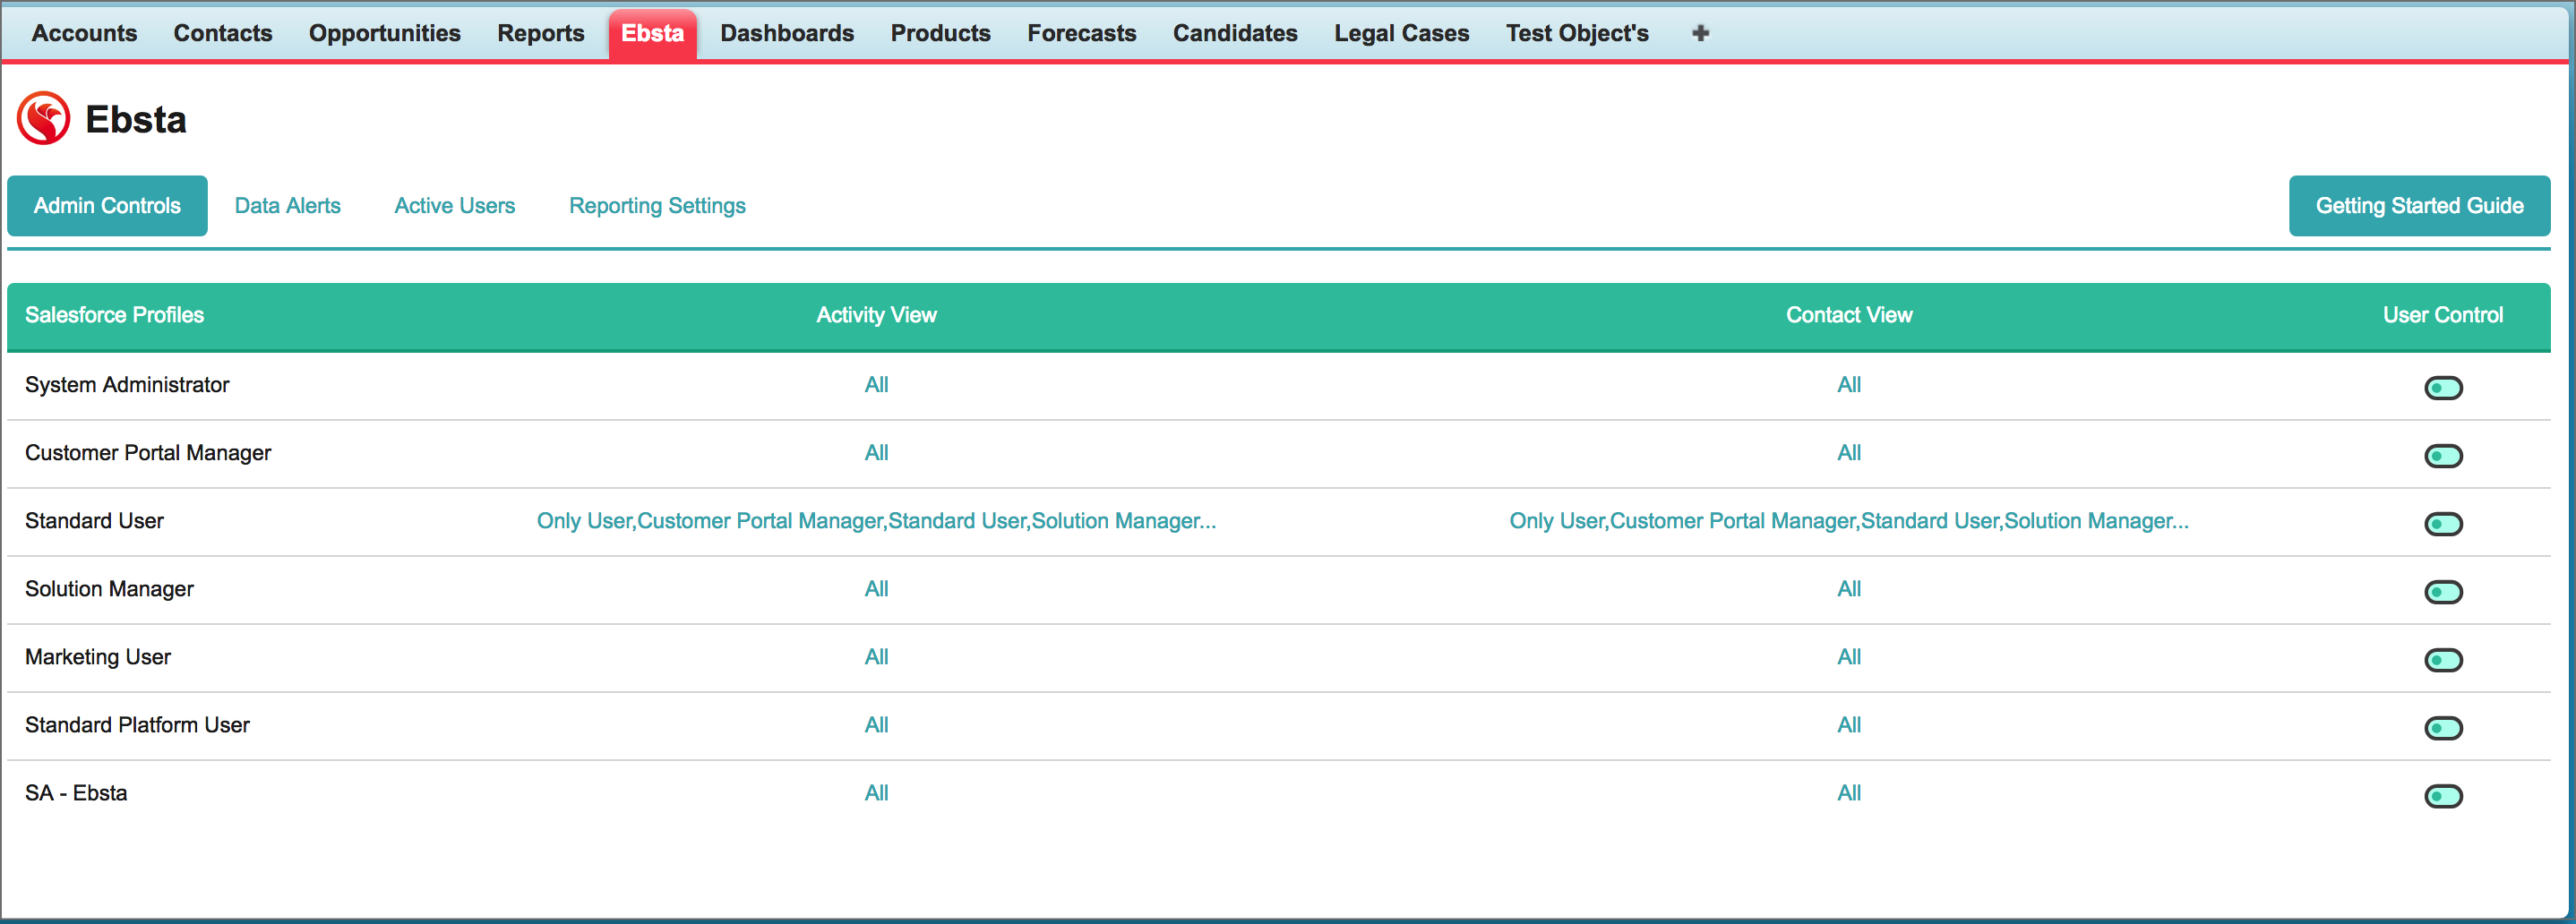Click Contact View link for Marketing User
The image size is (2576, 924).
pyautogui.click(x=1848, y=657)
